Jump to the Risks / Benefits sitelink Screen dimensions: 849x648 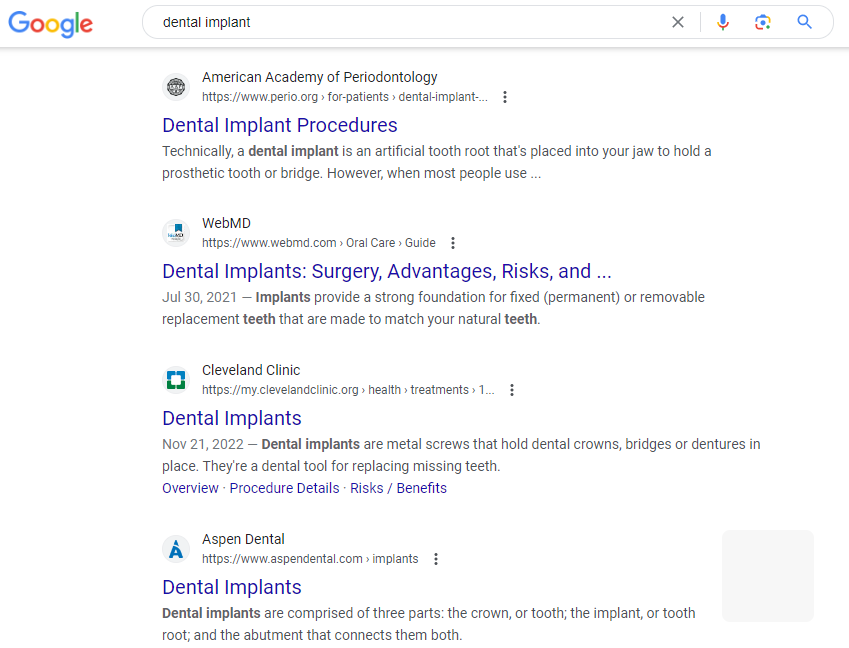tap(399, 488)
